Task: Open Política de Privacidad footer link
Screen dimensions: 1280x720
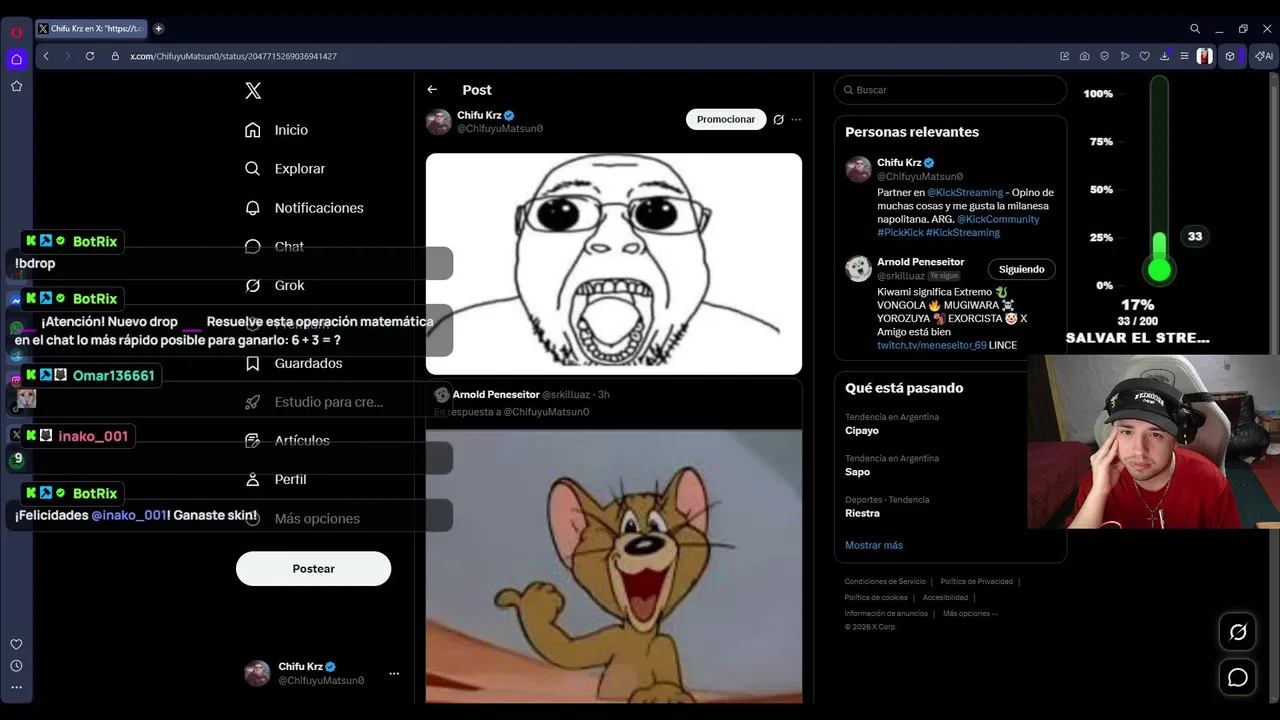Action: (977, 582)
